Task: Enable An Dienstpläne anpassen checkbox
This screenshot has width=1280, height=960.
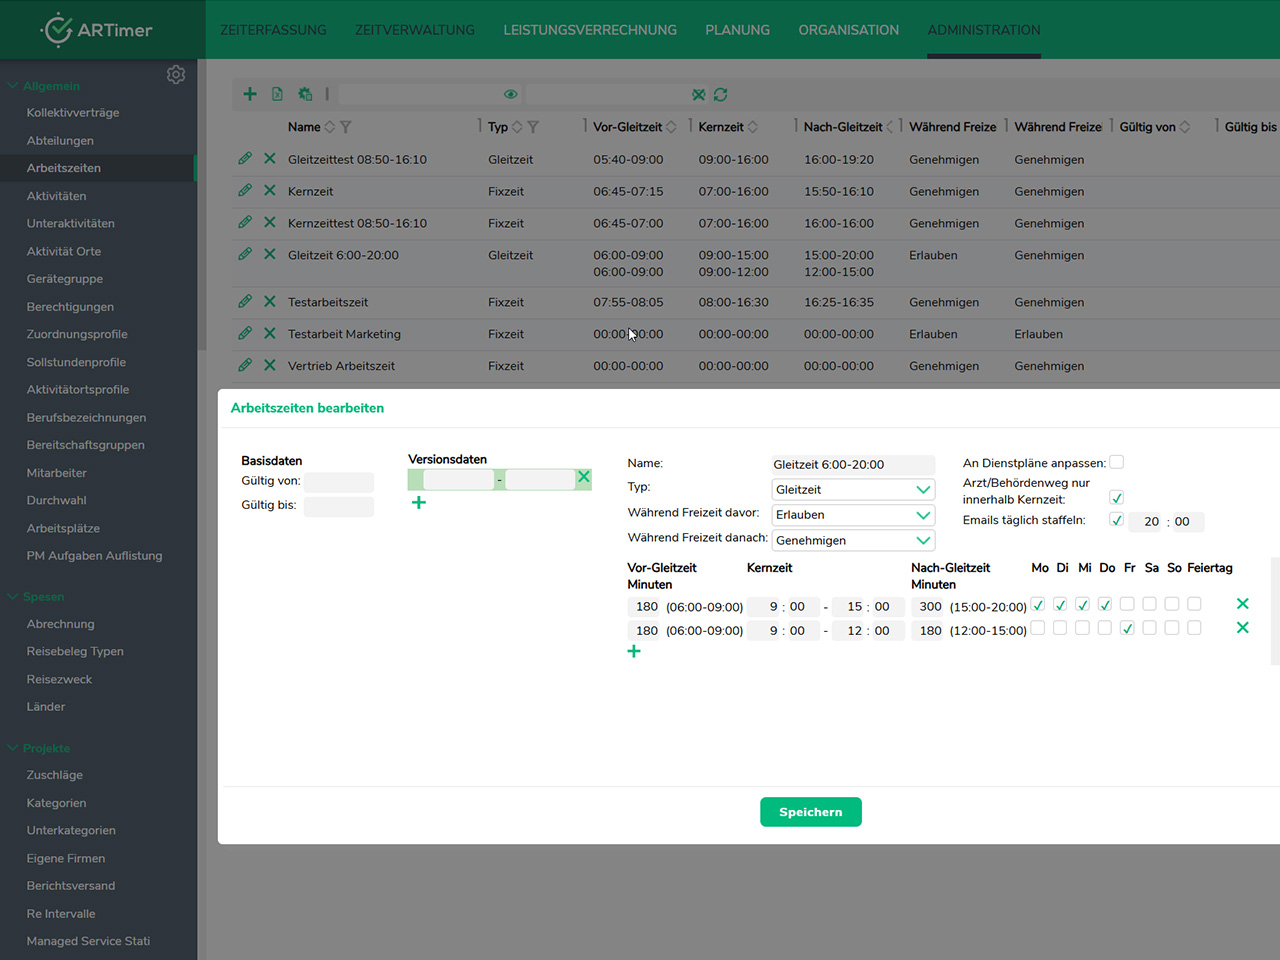Action: [1117, 462]
